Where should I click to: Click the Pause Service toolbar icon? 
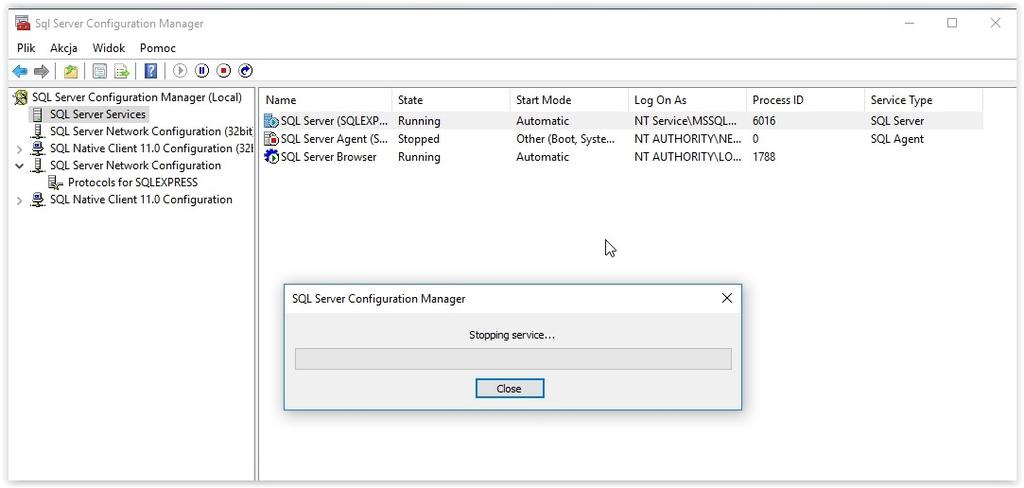pos(202,71)
